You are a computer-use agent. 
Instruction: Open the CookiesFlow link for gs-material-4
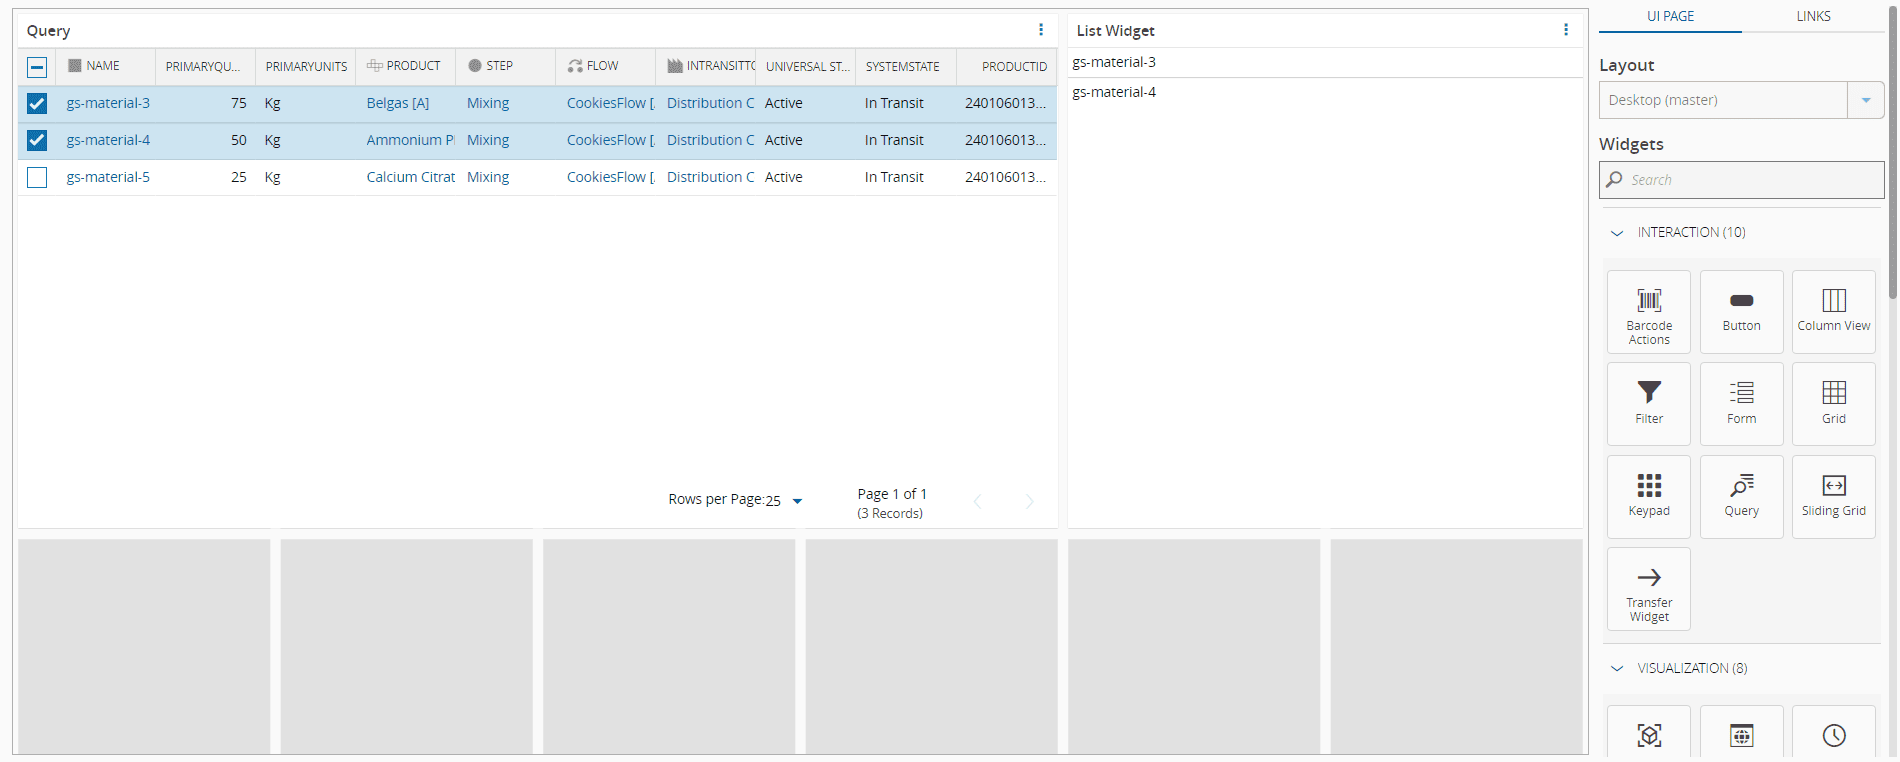(610, 140)
